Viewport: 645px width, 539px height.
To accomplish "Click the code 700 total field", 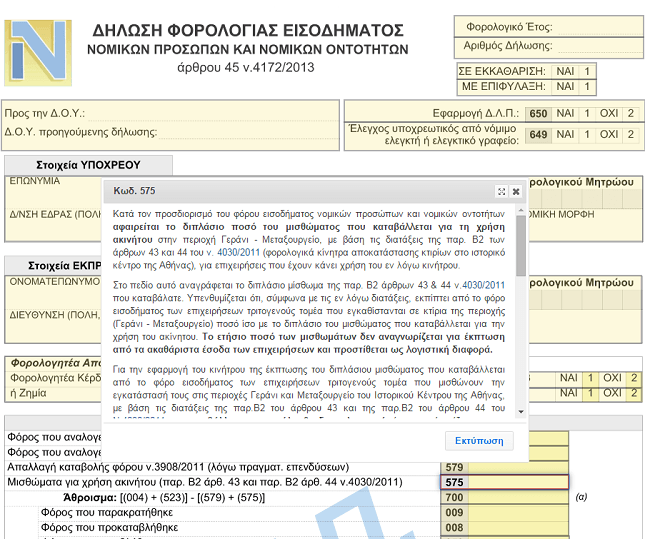I will coord(517,497).
